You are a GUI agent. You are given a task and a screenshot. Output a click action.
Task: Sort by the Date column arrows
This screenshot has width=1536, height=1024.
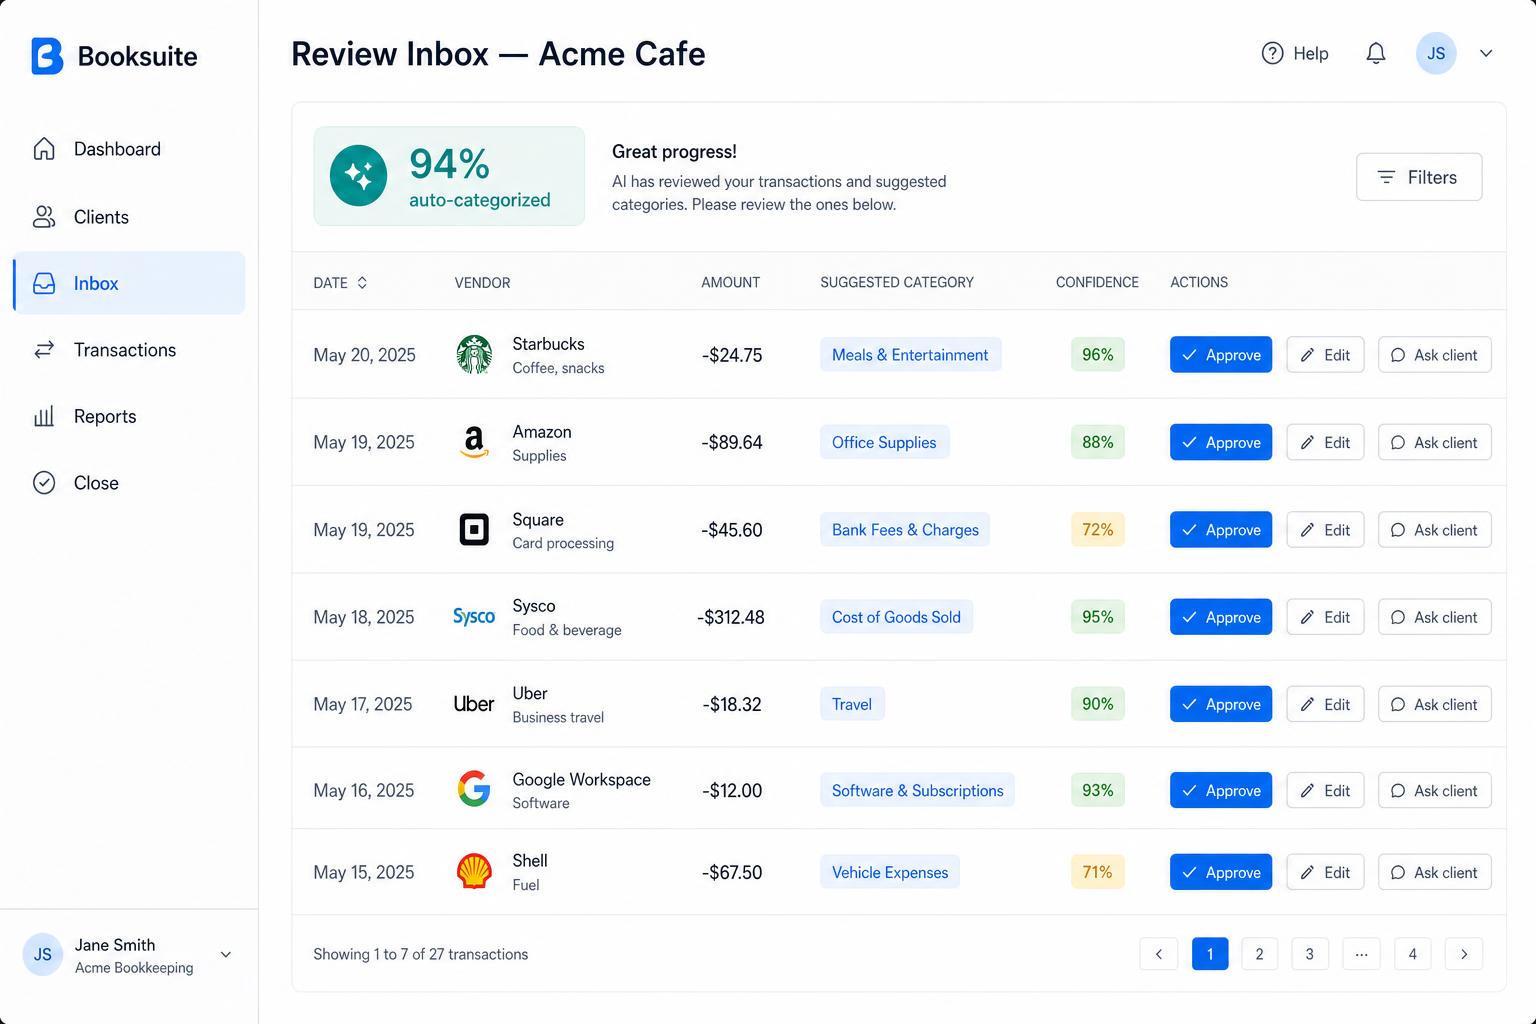pyautogui.click(x=362, y=283)
